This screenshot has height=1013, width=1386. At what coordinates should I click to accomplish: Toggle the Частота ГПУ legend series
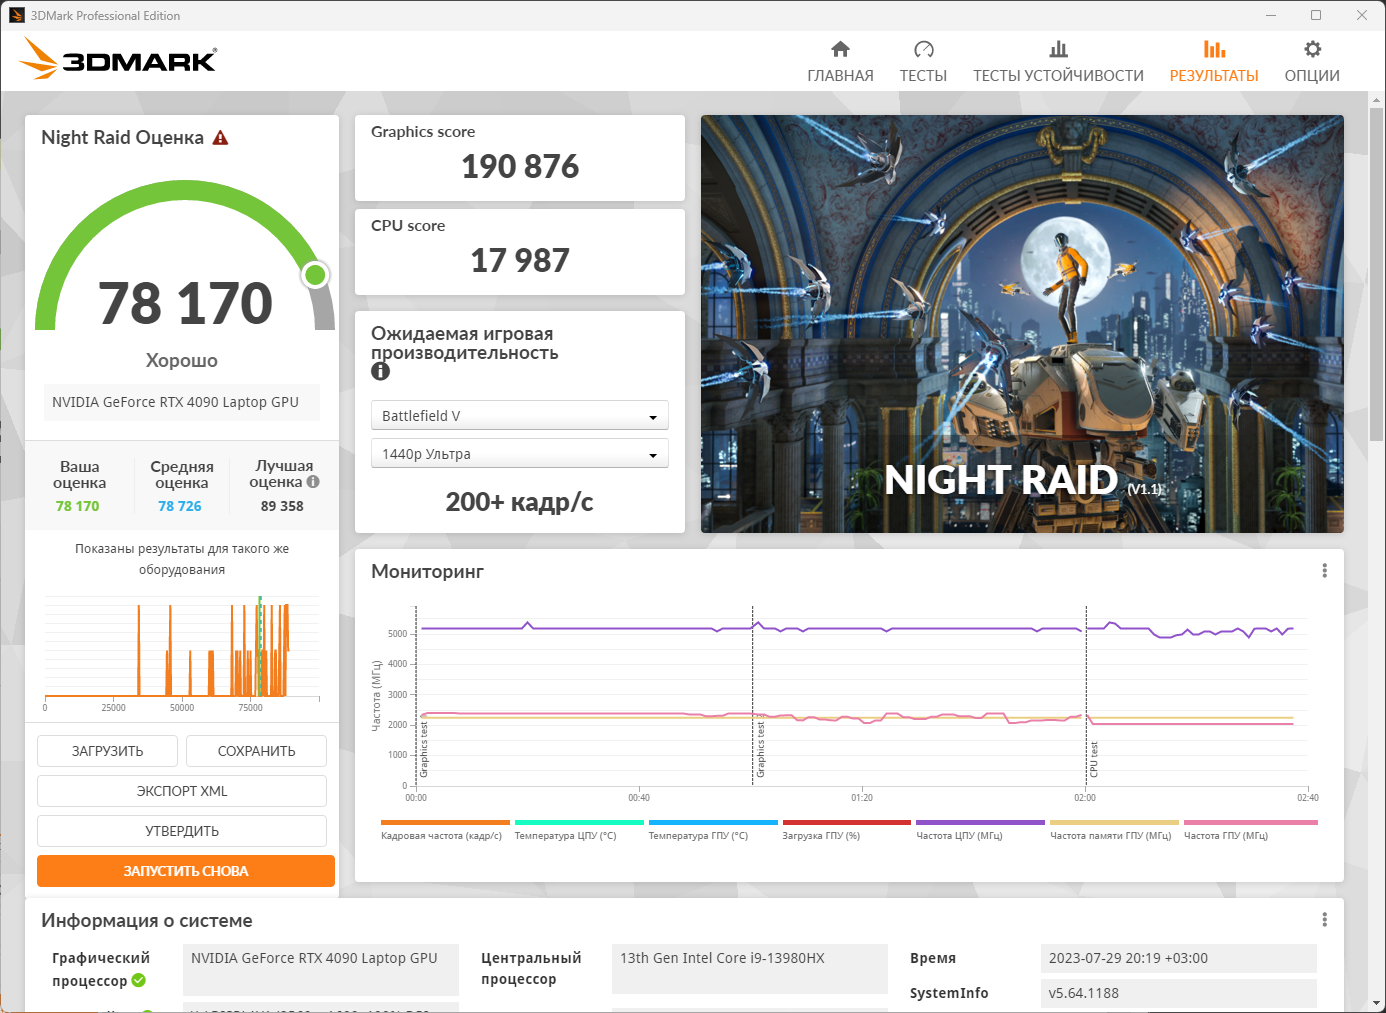tap(1225, 836)
